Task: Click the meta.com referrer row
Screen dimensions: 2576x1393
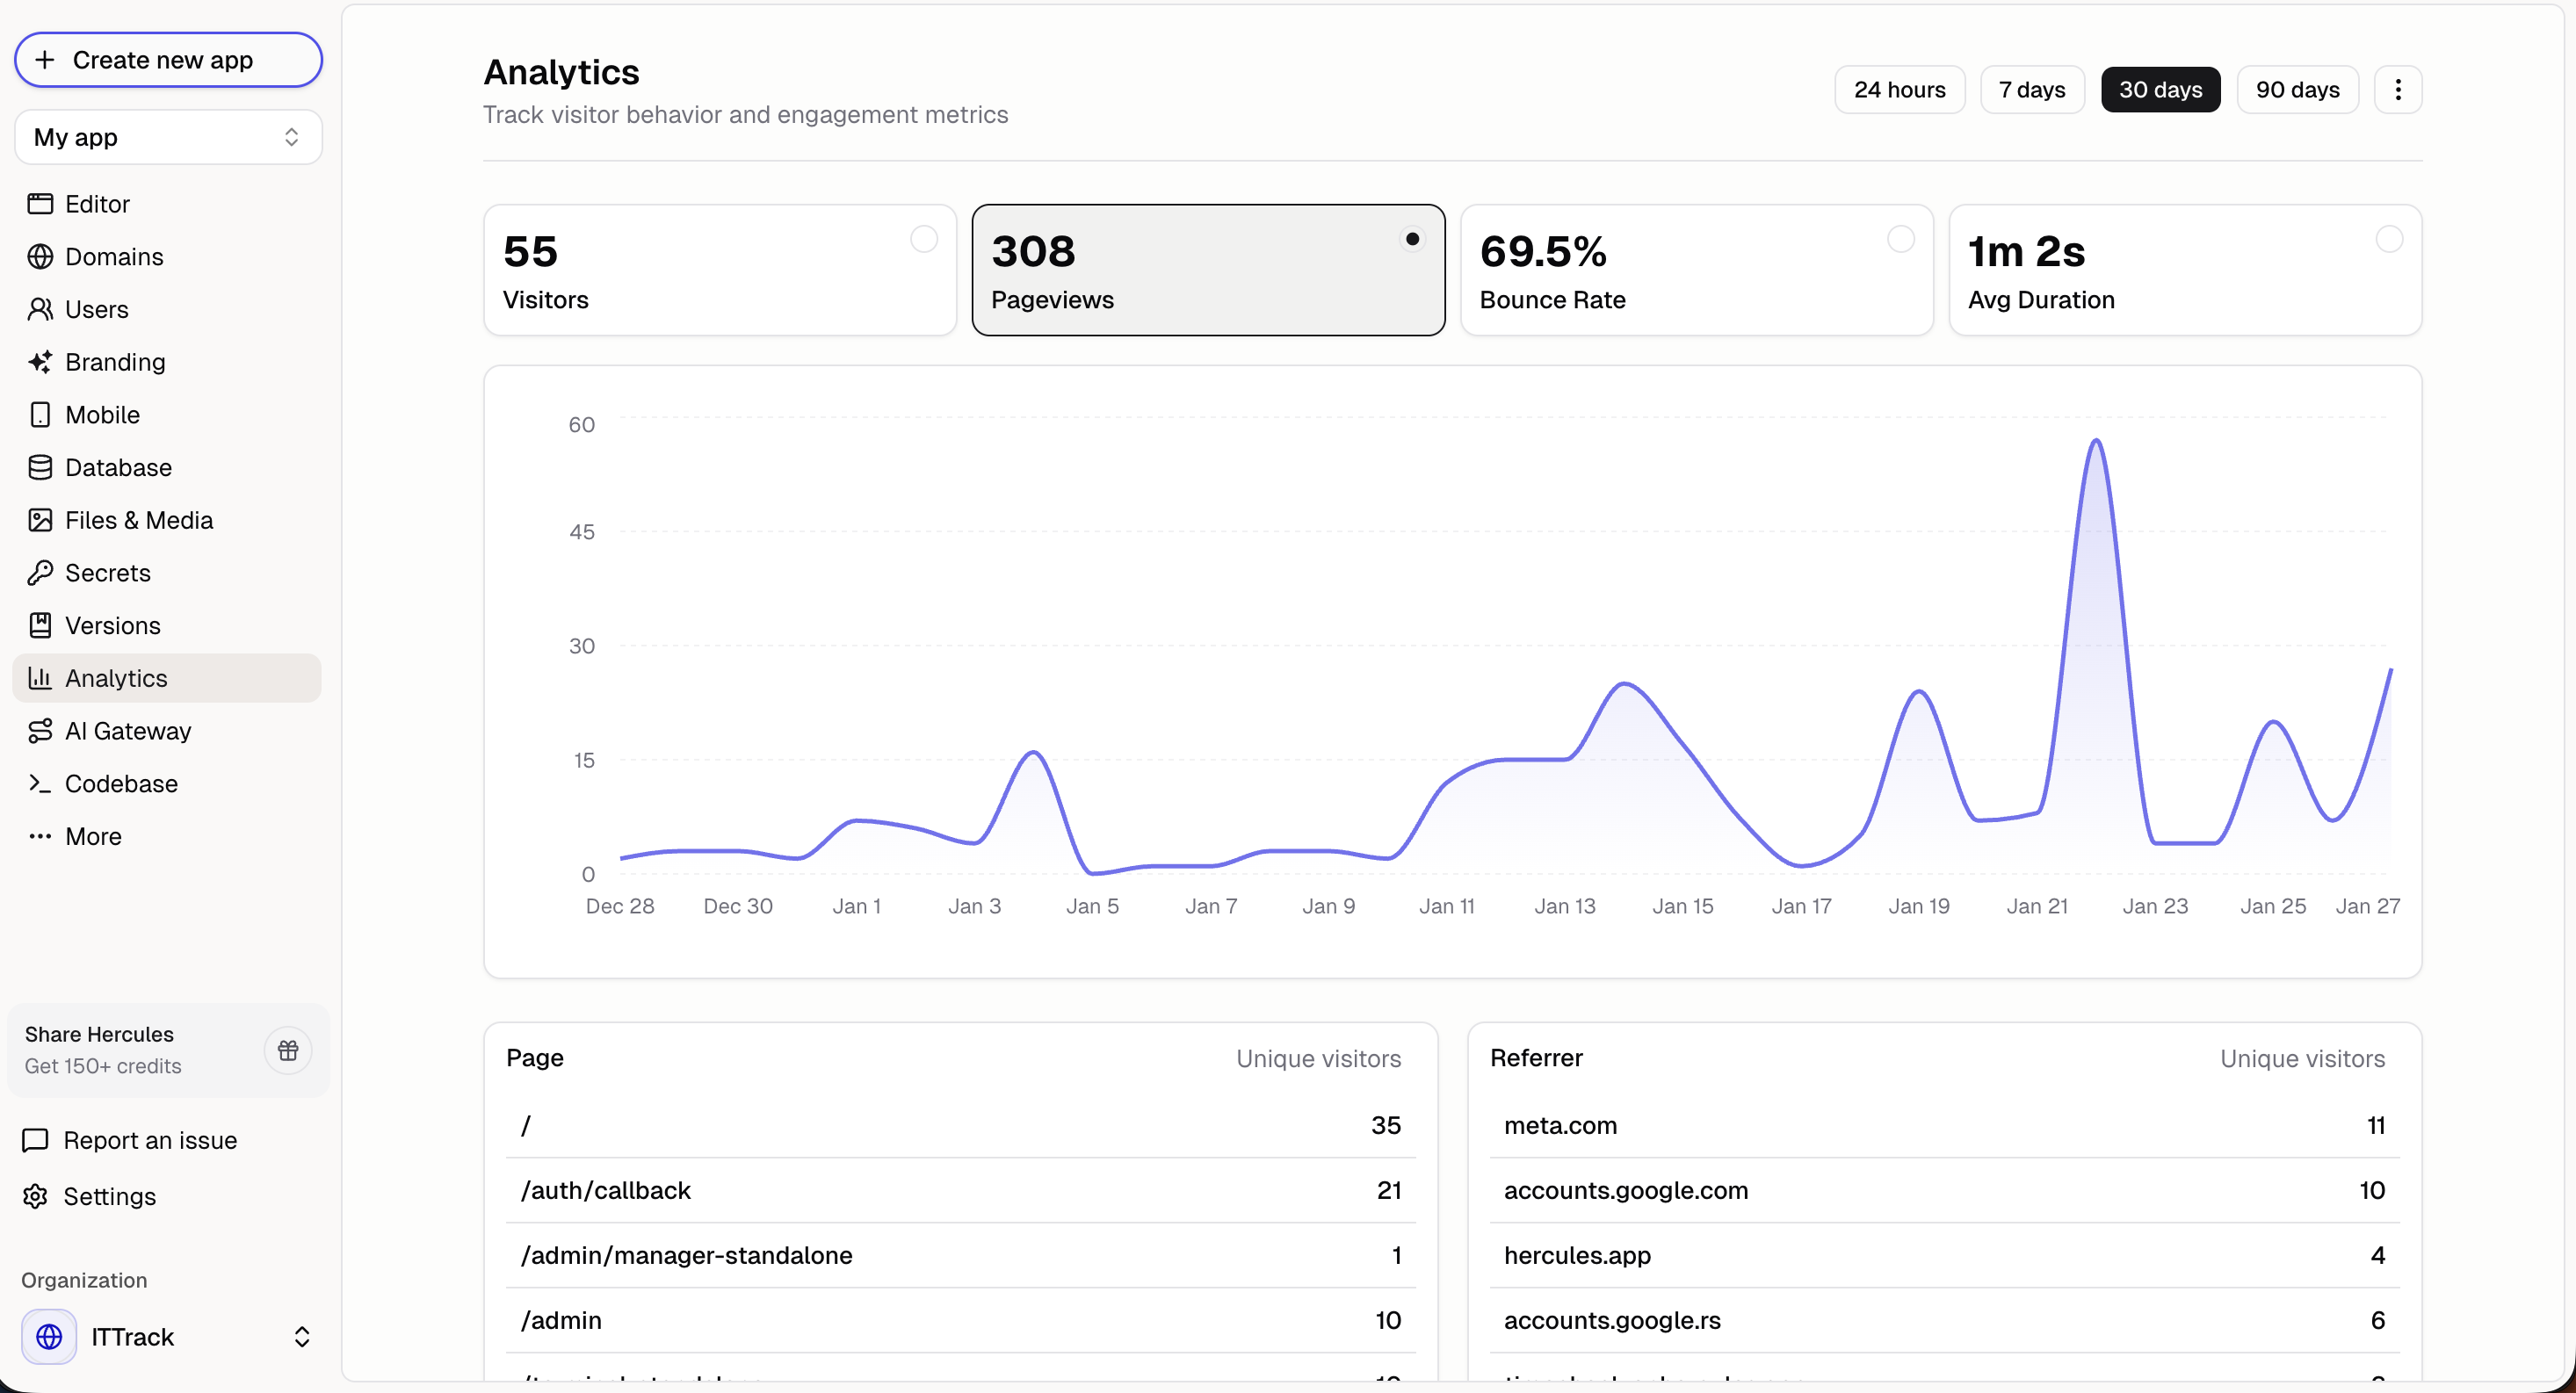Action: click(1944, 1126)
